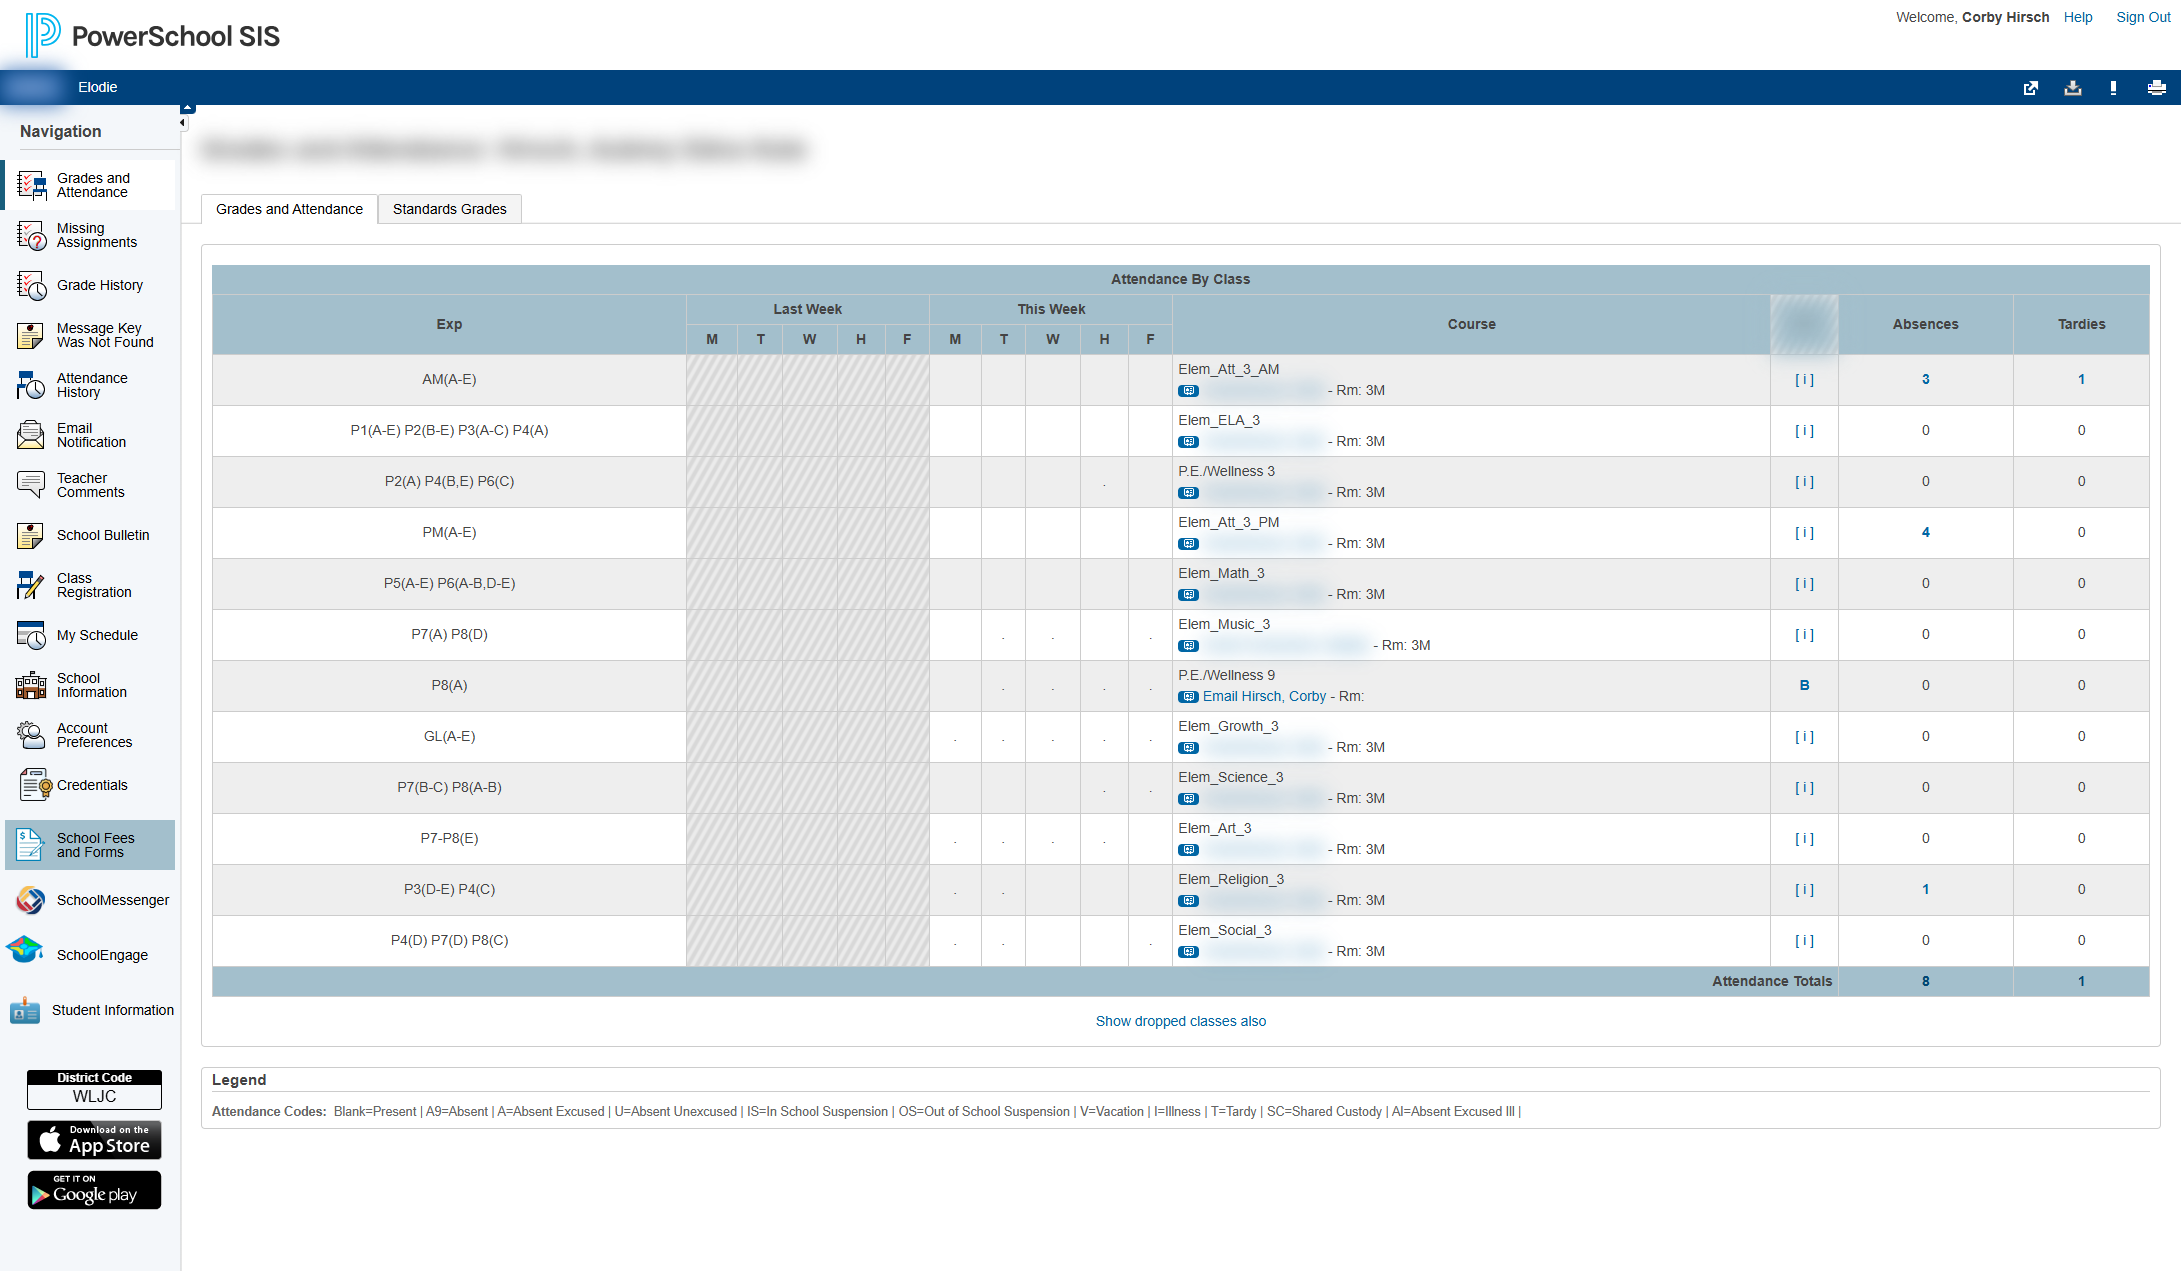Switch to the Standards Grades tab
This screenshot has width=2181, height=1271.
tap(450, 209)
